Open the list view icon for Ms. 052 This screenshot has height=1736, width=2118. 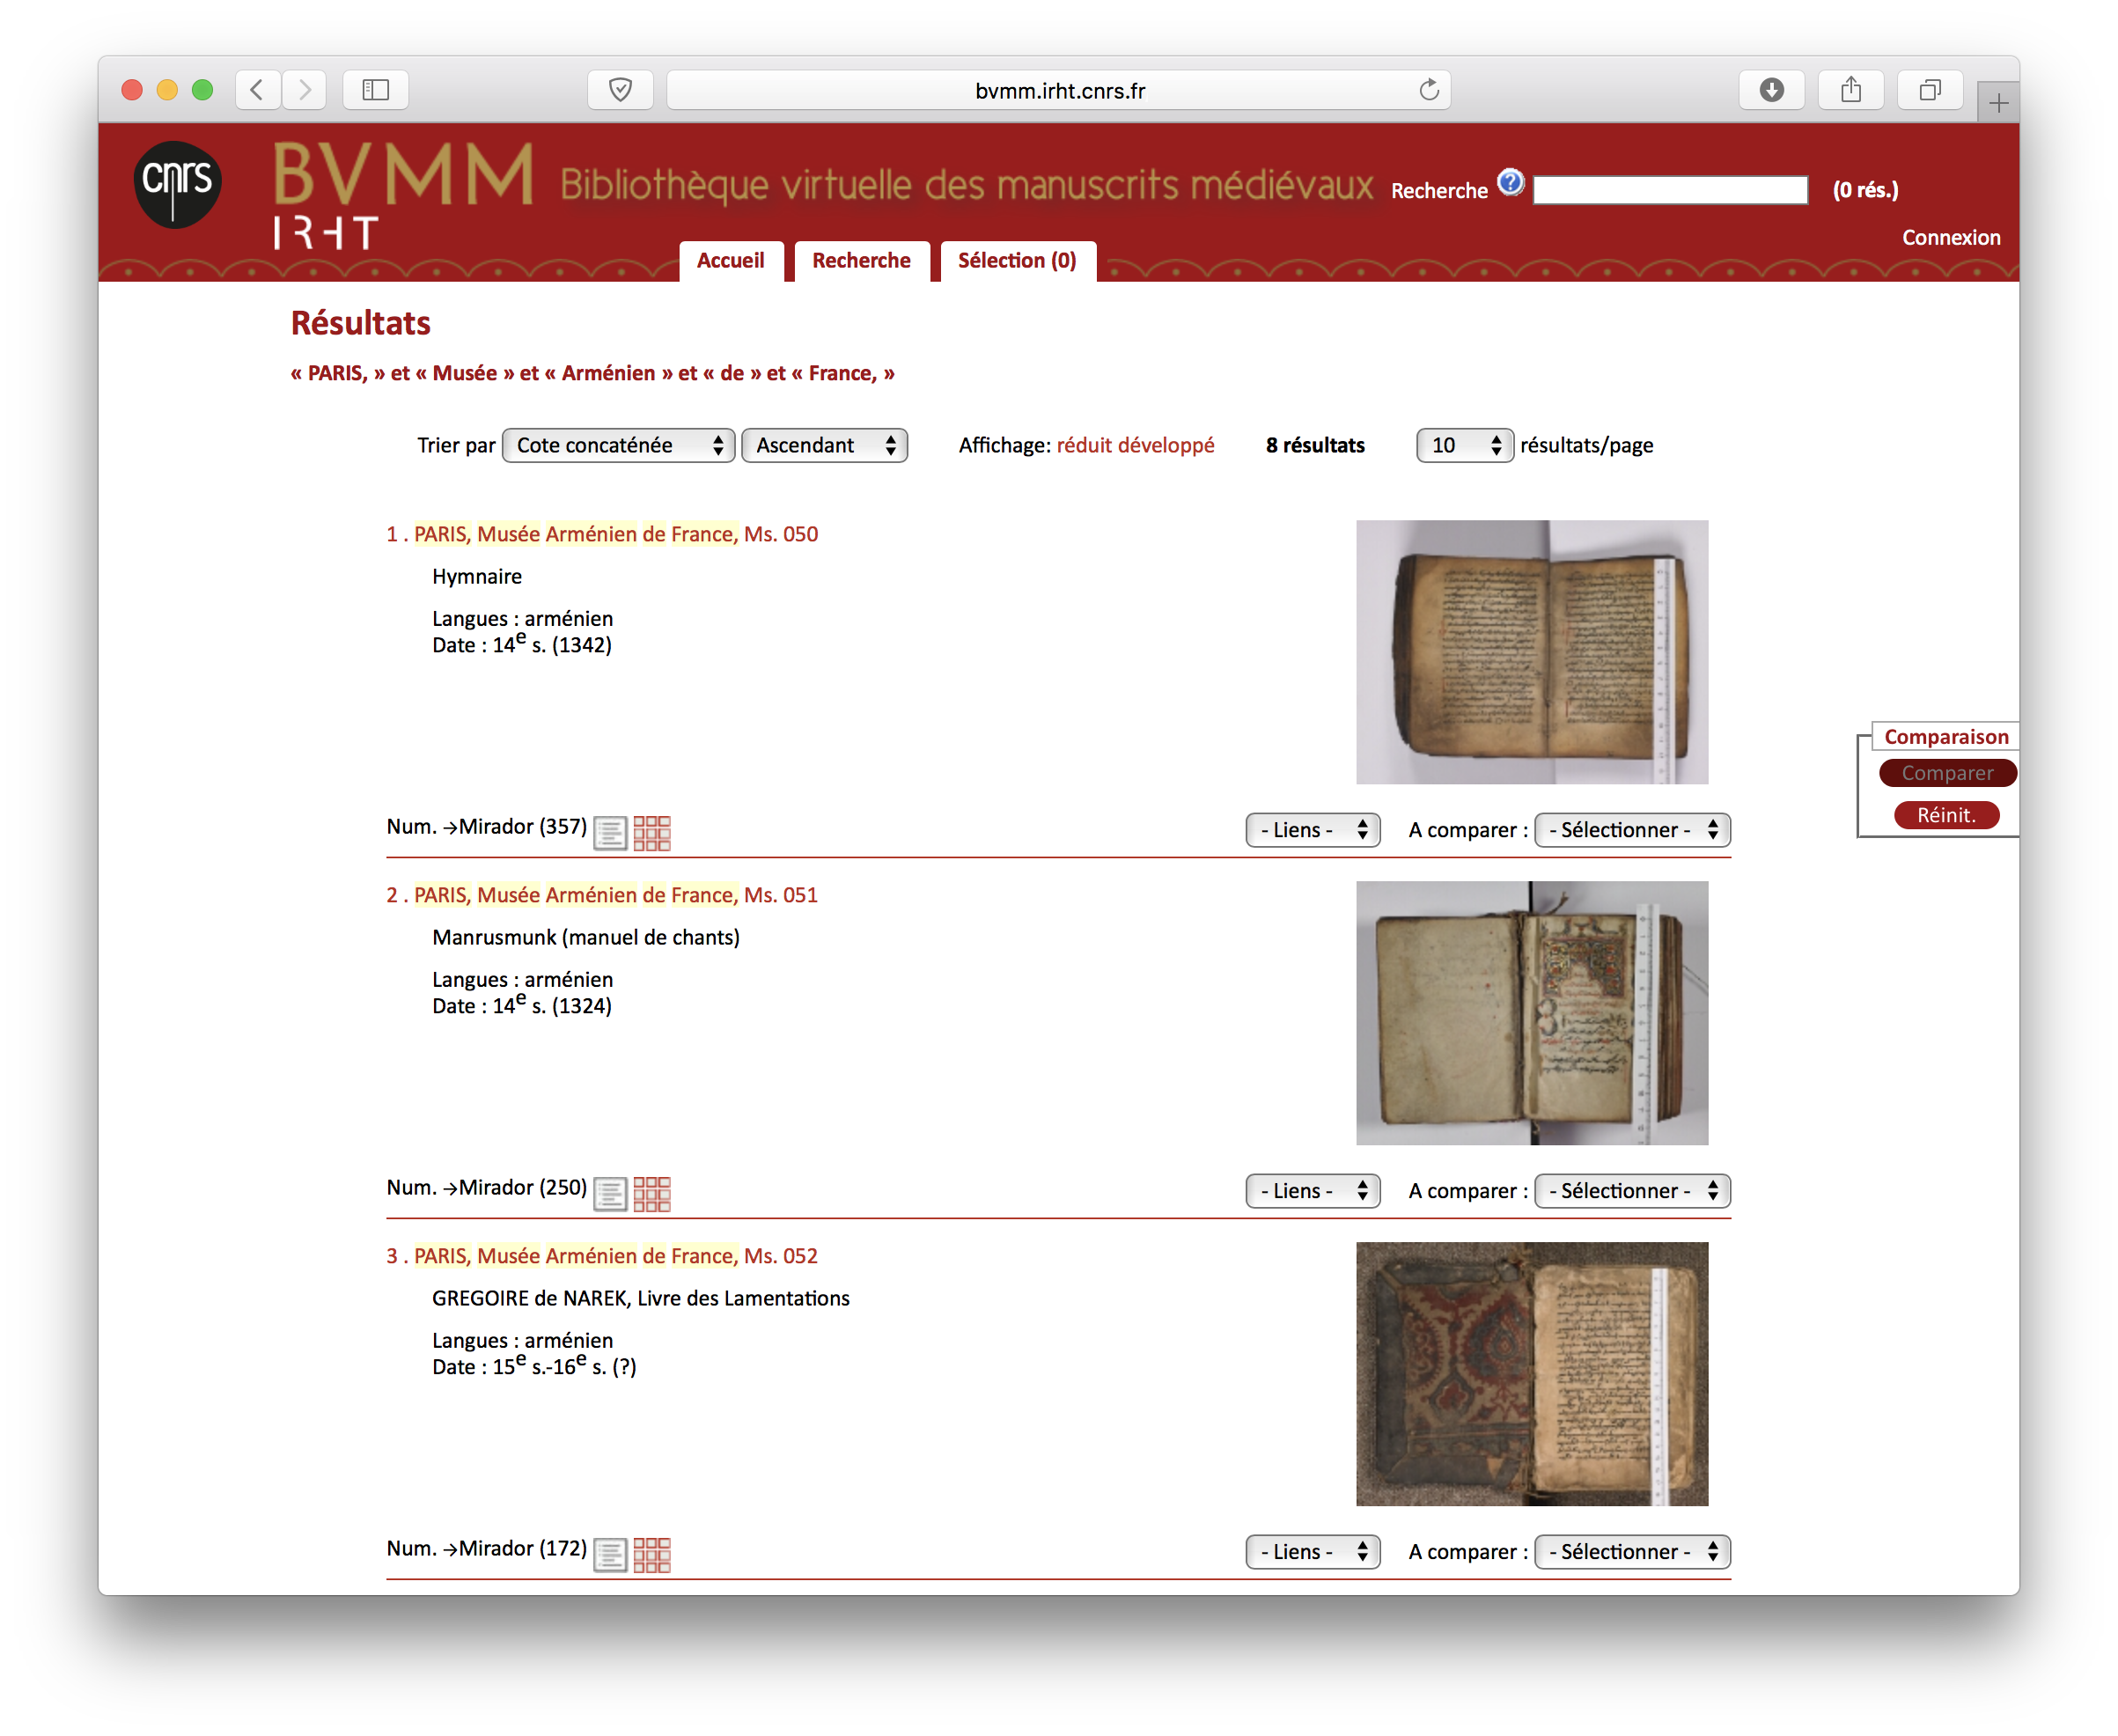click(610, 1554)
